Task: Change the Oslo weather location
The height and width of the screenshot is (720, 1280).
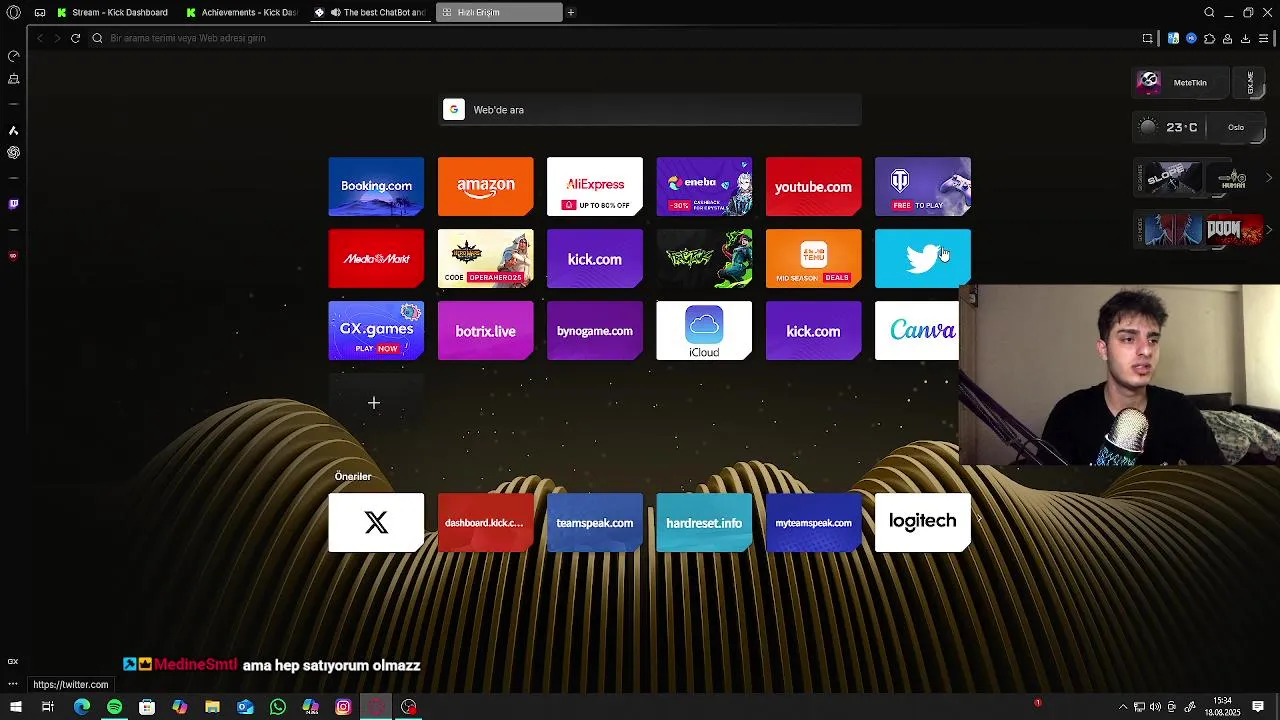Action: point(1236,127)
